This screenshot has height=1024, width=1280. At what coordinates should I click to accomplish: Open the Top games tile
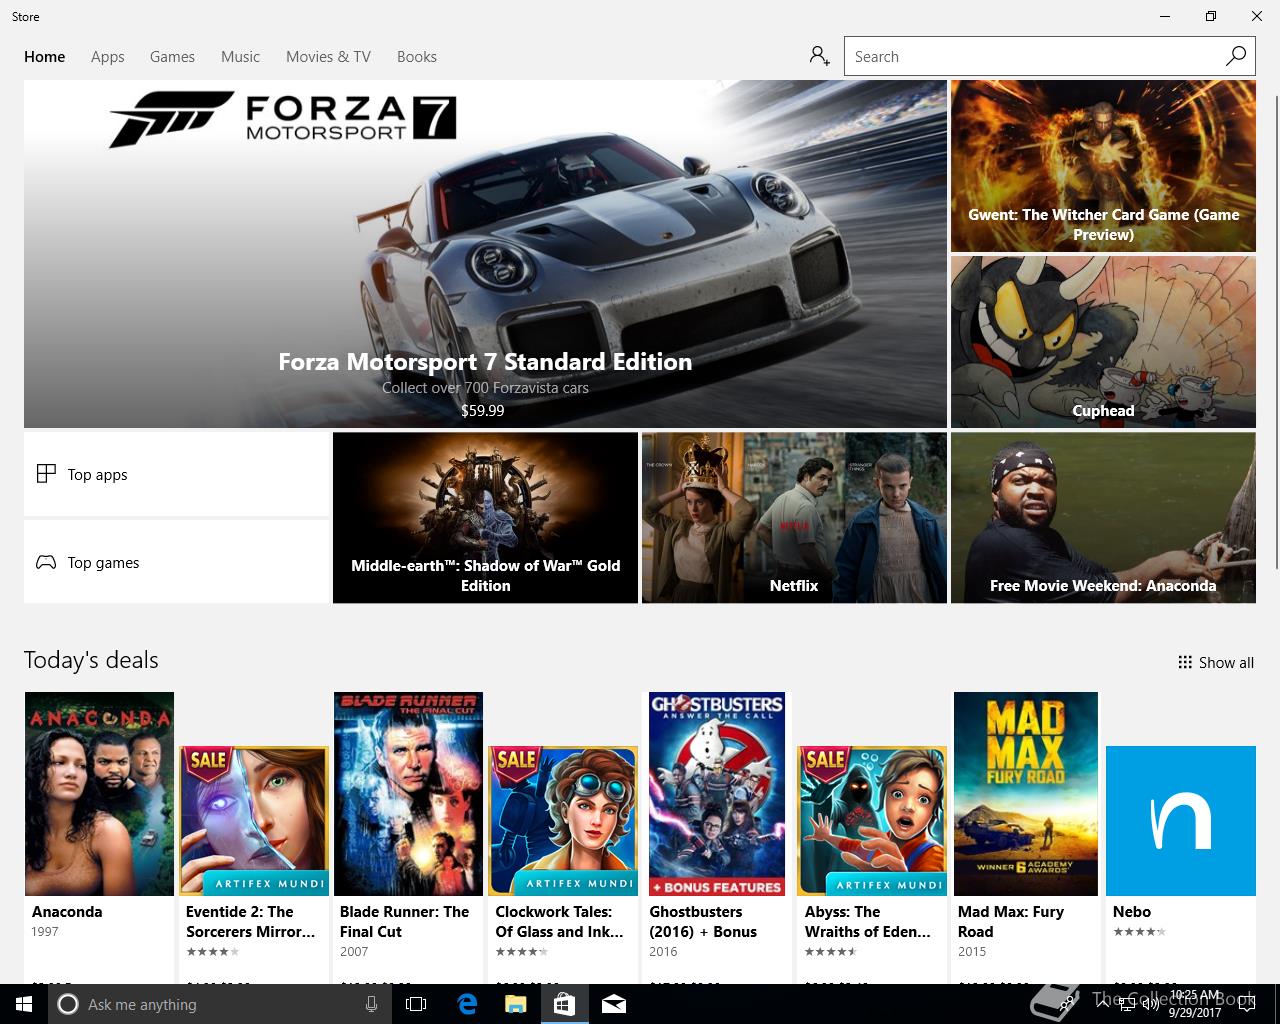tap(177, 562)
